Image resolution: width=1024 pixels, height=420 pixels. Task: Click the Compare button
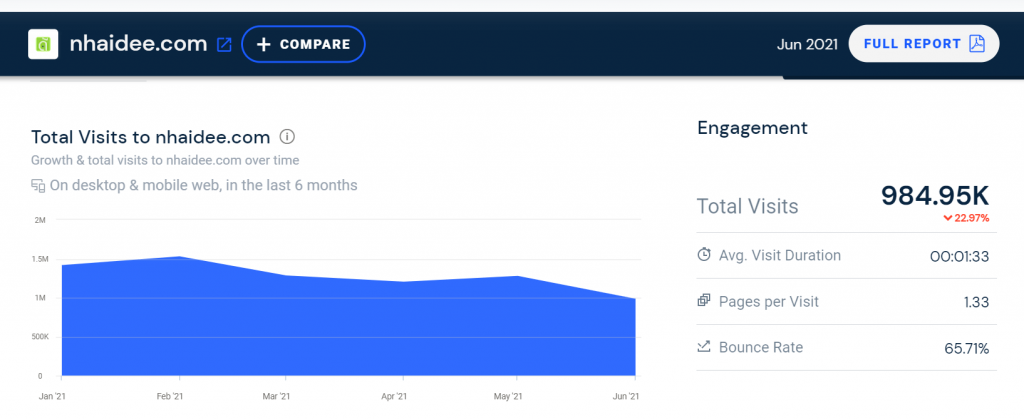point(303,44)
